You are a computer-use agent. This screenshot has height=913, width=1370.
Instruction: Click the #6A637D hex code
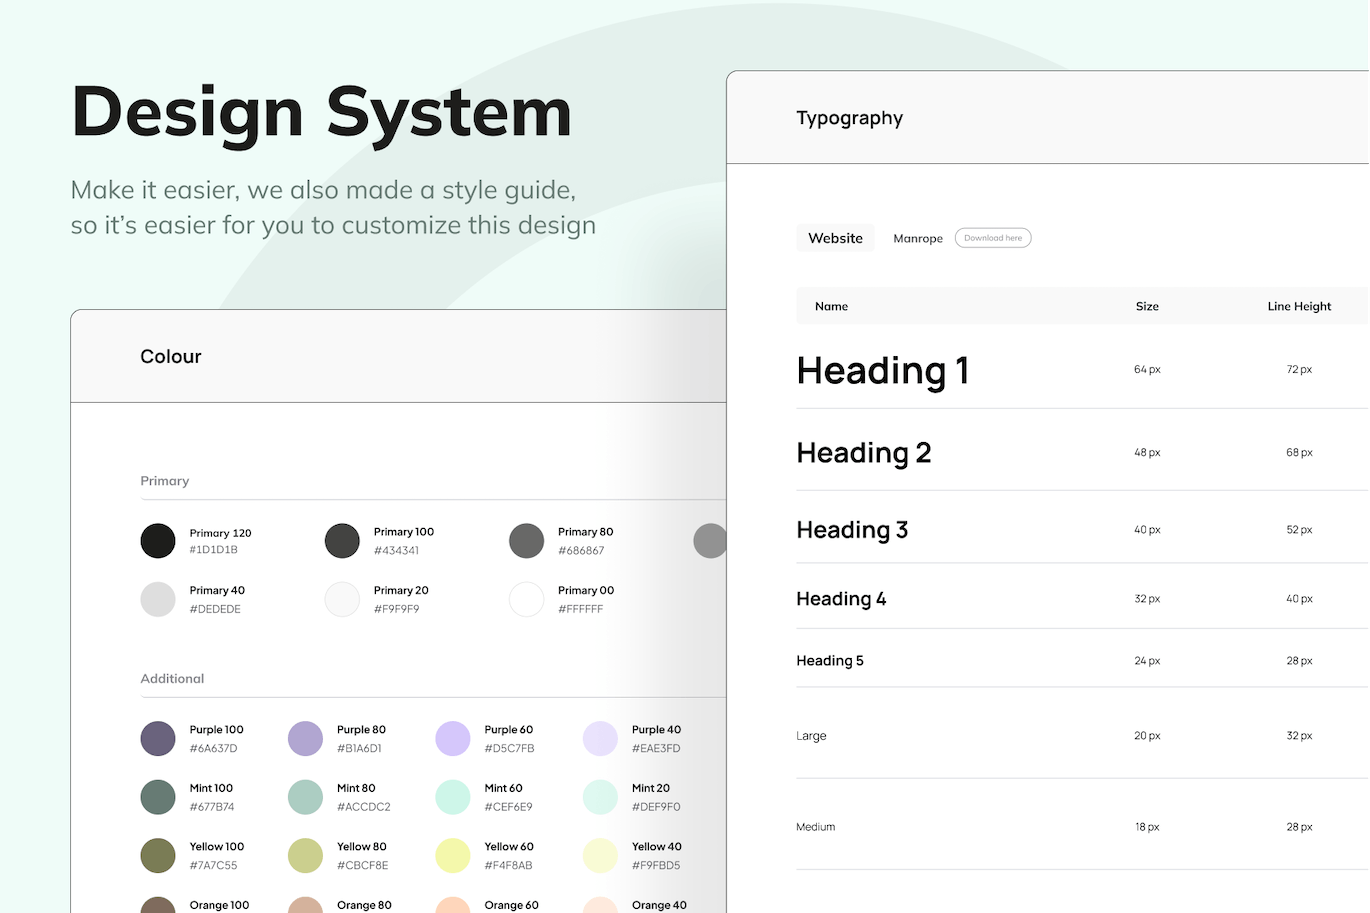pyautogui.click(x=214, y=748)
